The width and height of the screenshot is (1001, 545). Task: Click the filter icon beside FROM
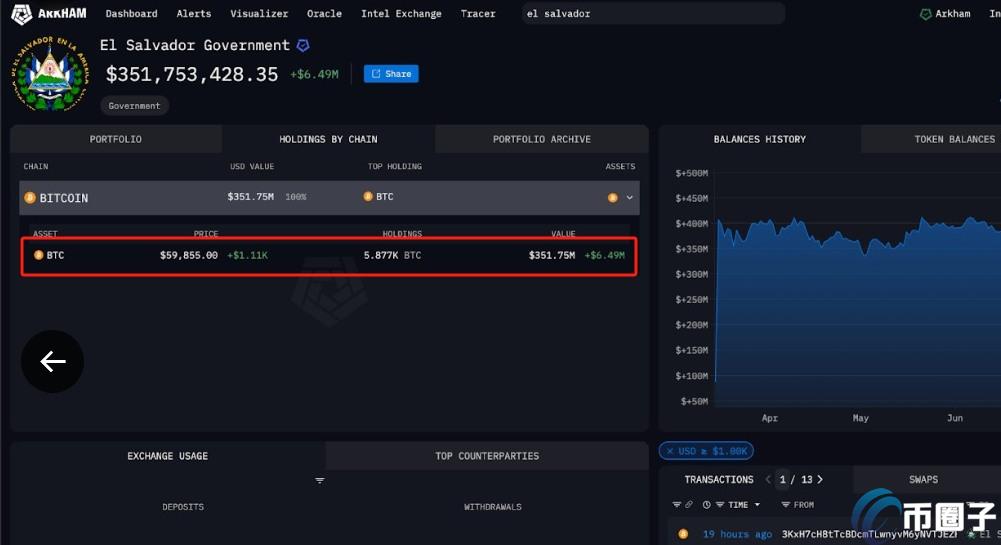tap(786, 505)
